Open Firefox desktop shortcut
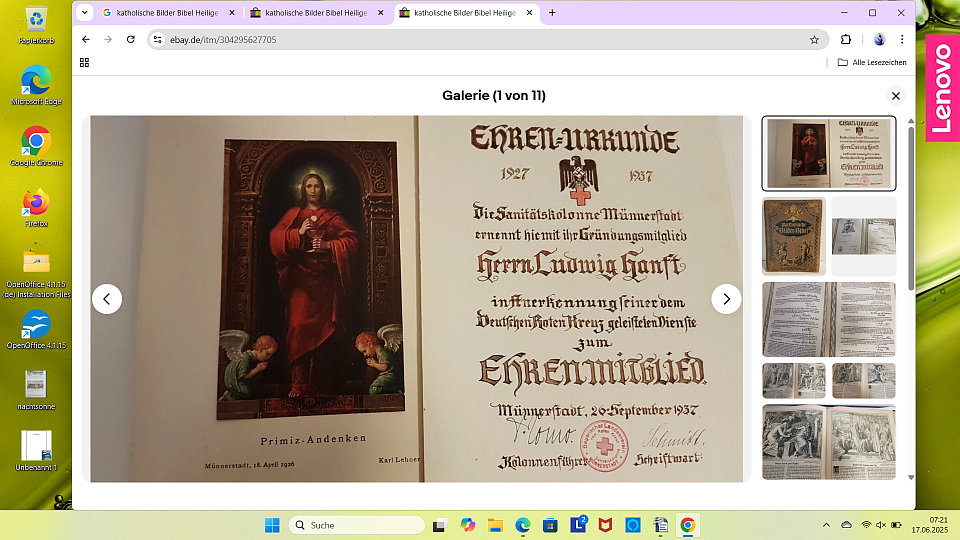 [36, 208]
